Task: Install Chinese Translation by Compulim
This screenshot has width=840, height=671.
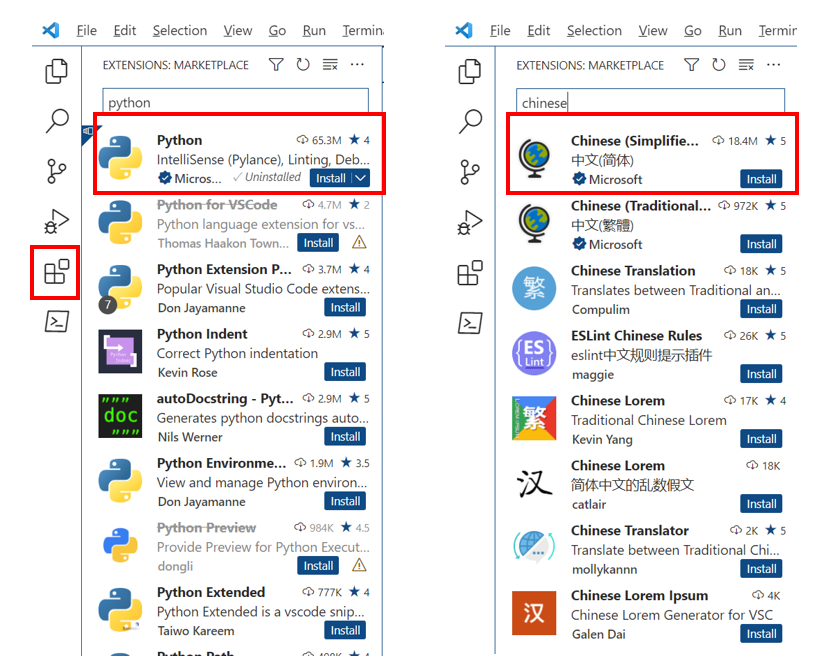Action: 761,308
